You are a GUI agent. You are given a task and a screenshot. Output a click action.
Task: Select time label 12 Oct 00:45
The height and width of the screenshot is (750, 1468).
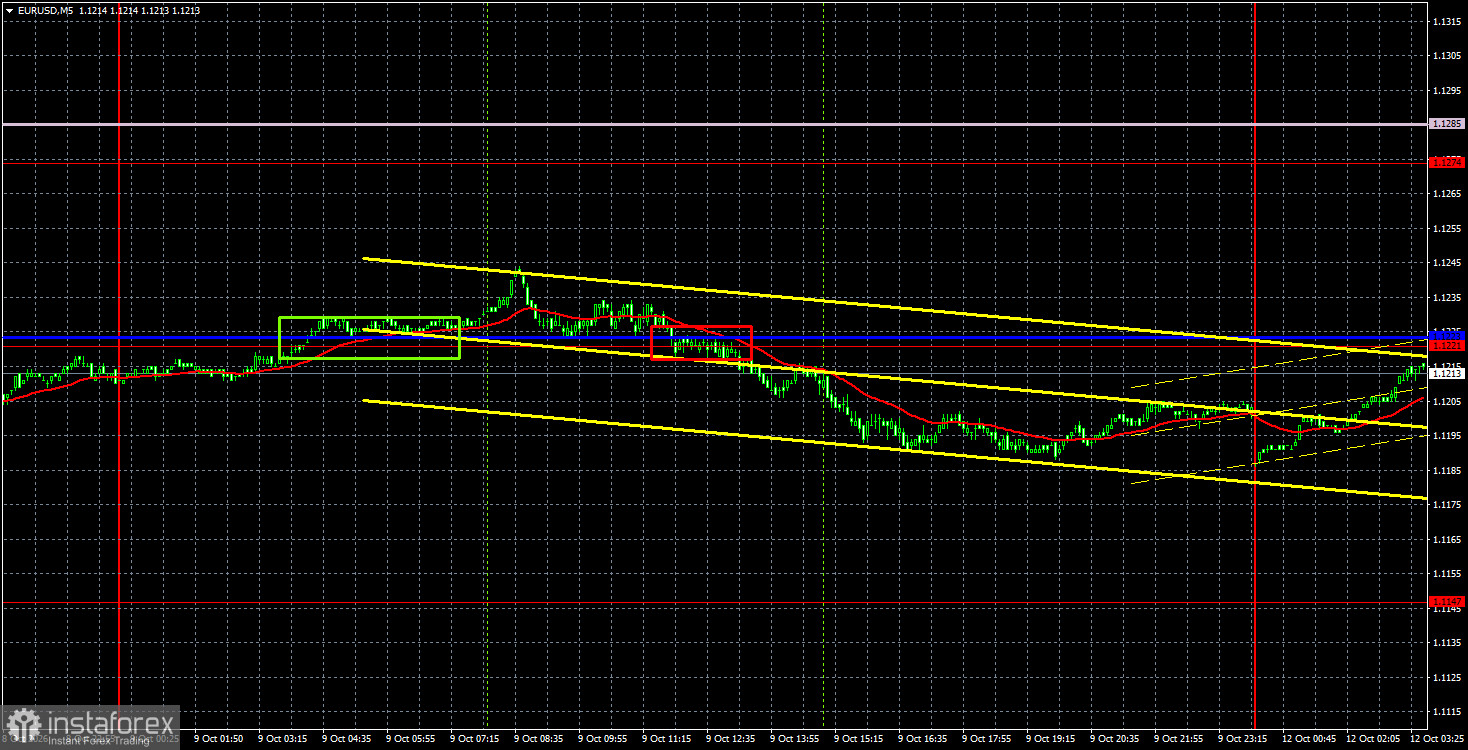click(1307, 739)
